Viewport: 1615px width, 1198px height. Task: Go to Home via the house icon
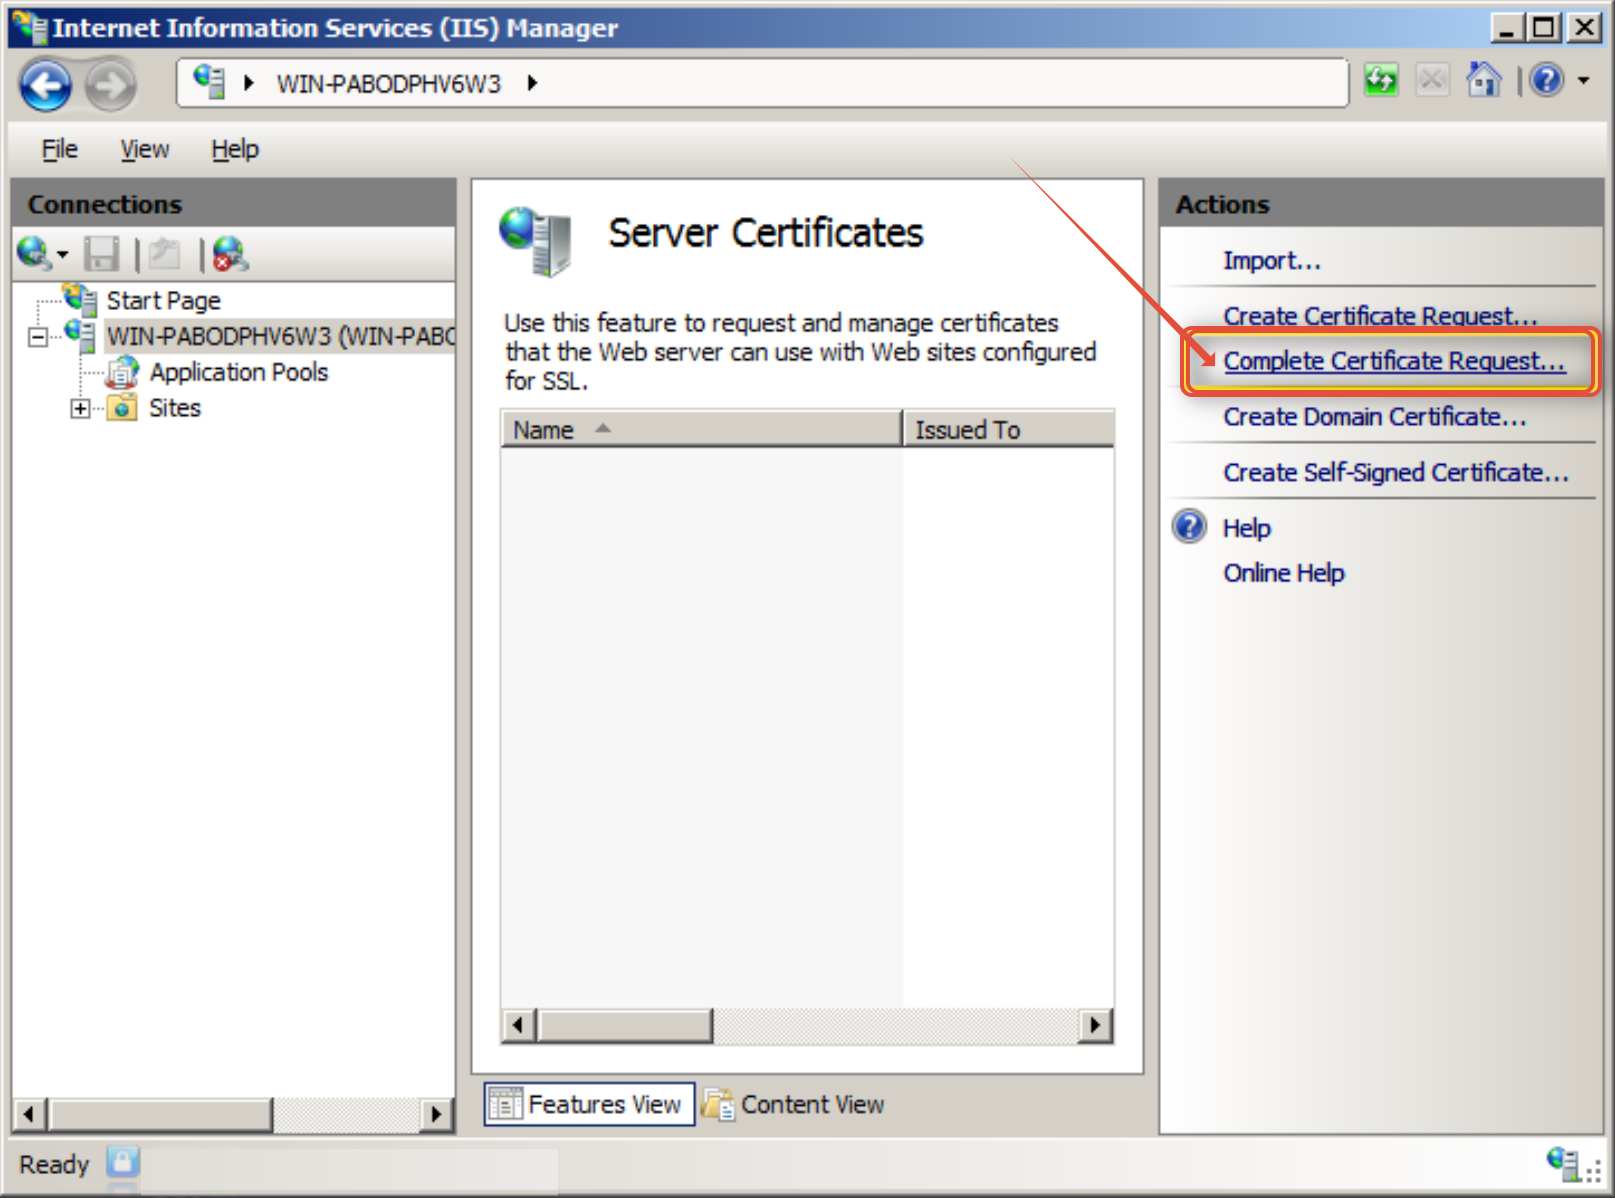(1484, 80)
